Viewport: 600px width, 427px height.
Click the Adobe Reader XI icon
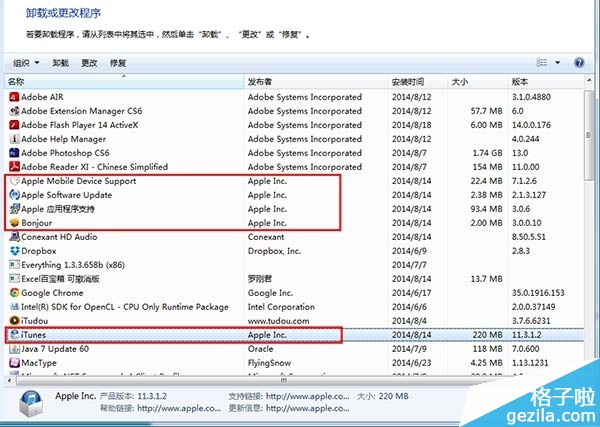(14, 167)
